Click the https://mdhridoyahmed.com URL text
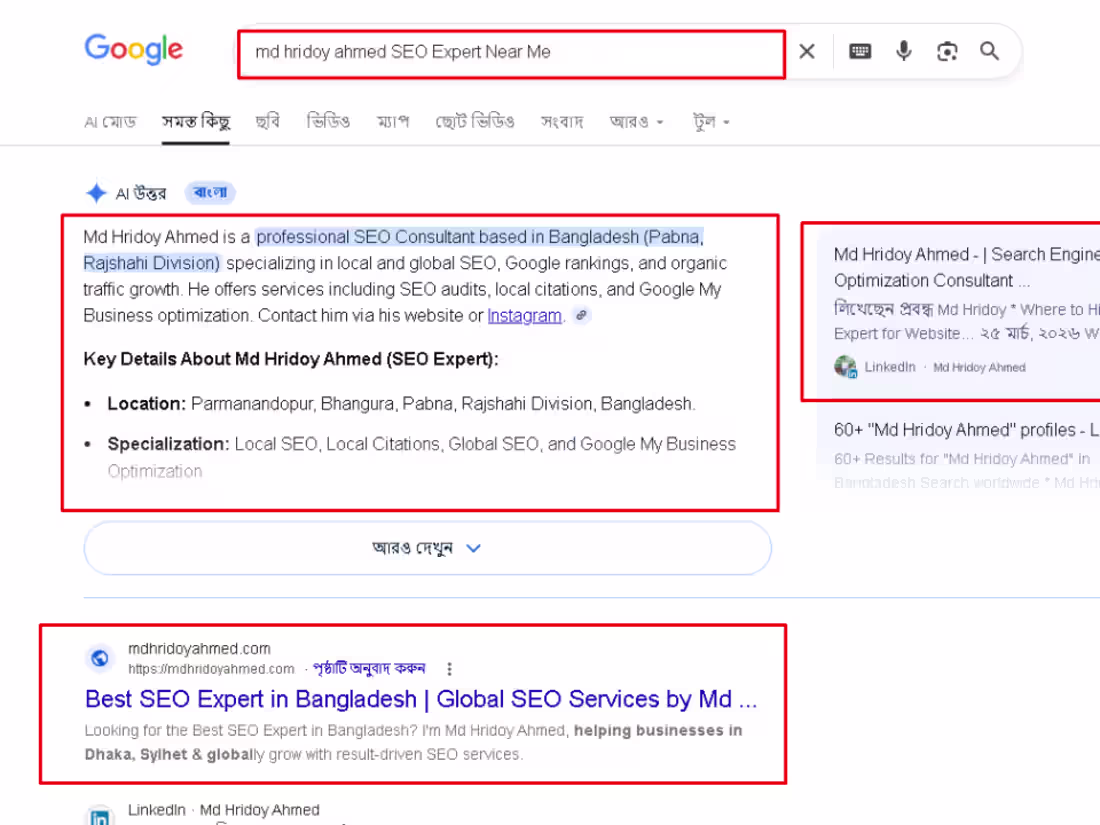 (x=211, y=669)
